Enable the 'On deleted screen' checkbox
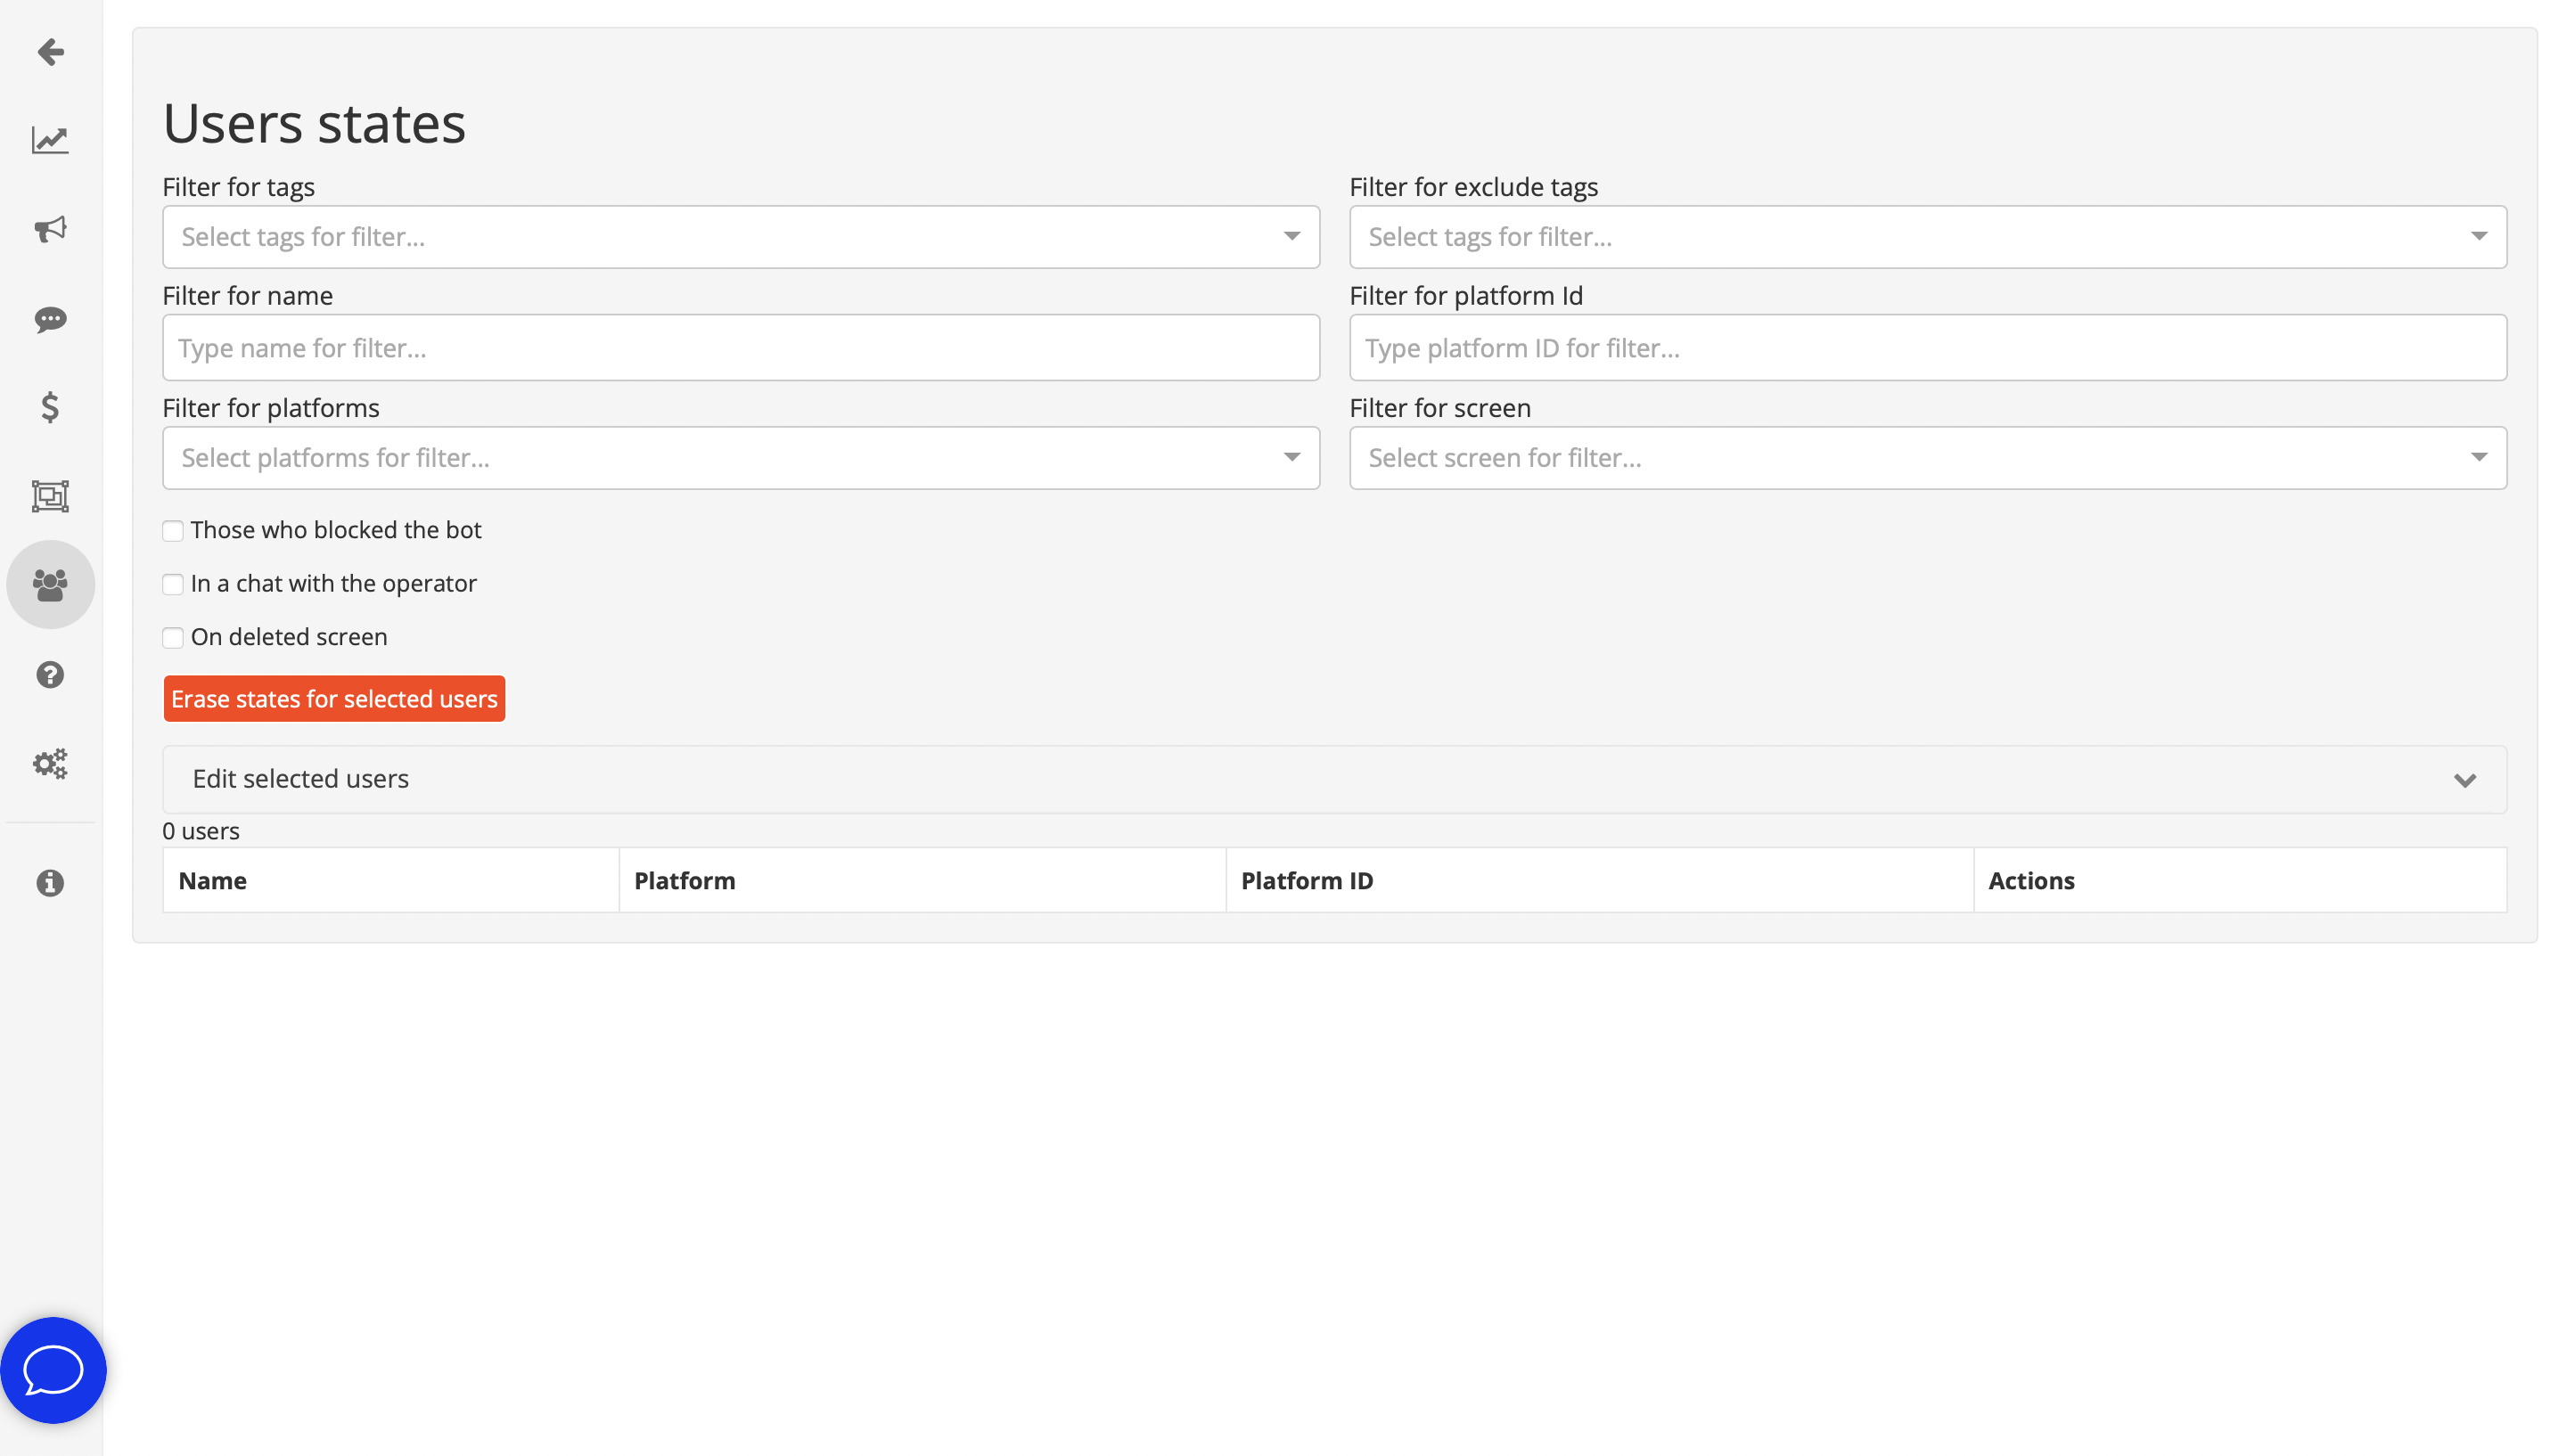Viewport: 2558px width, 1456px height. pyautogui.click(x=173, y=637)
